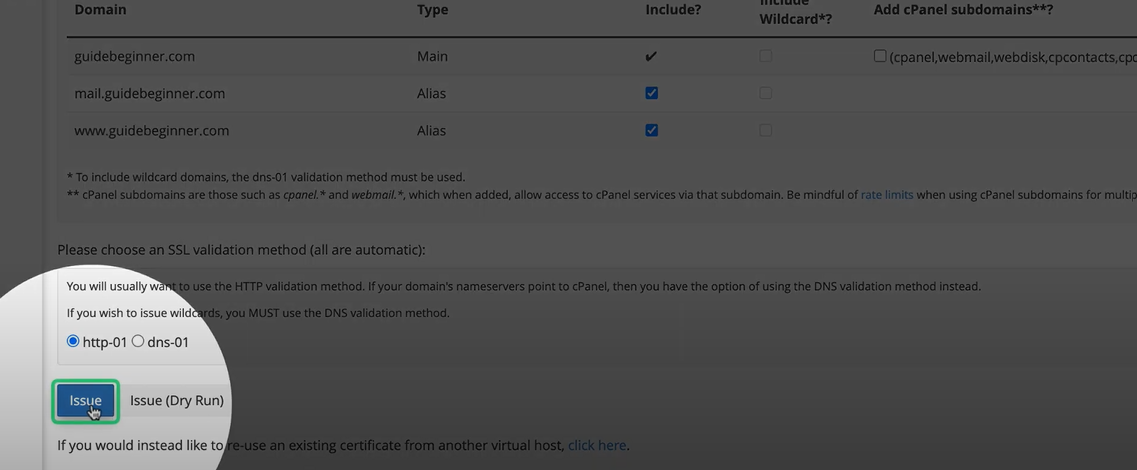
Task: Toggle the wildcard checkbox for guidebeginner.com
Action: (x=765, y=56)
